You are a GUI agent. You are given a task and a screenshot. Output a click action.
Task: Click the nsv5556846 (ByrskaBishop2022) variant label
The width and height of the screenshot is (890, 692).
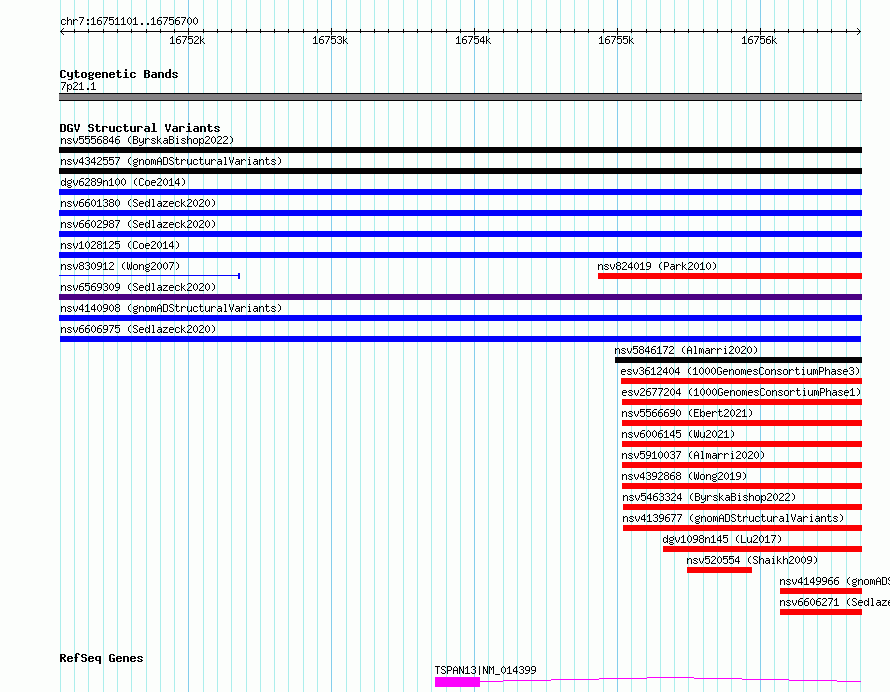[147, 140]
